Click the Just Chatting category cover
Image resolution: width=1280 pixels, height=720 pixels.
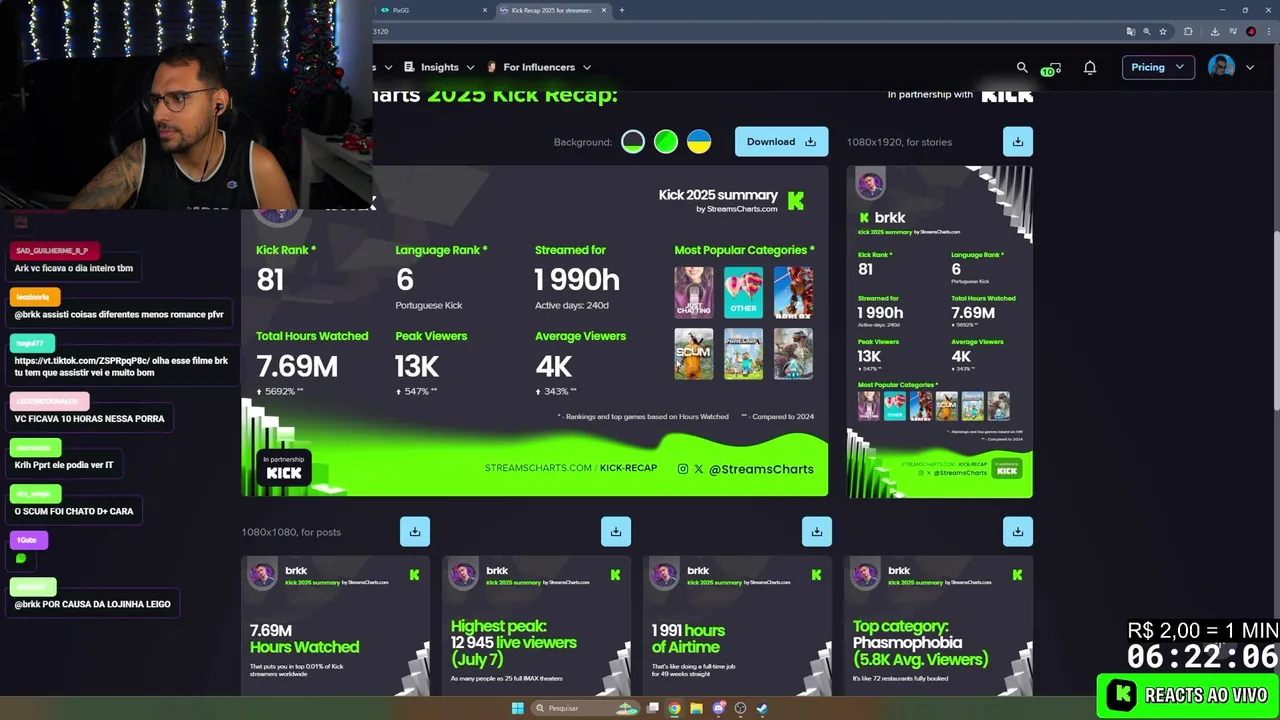(693, 292)
